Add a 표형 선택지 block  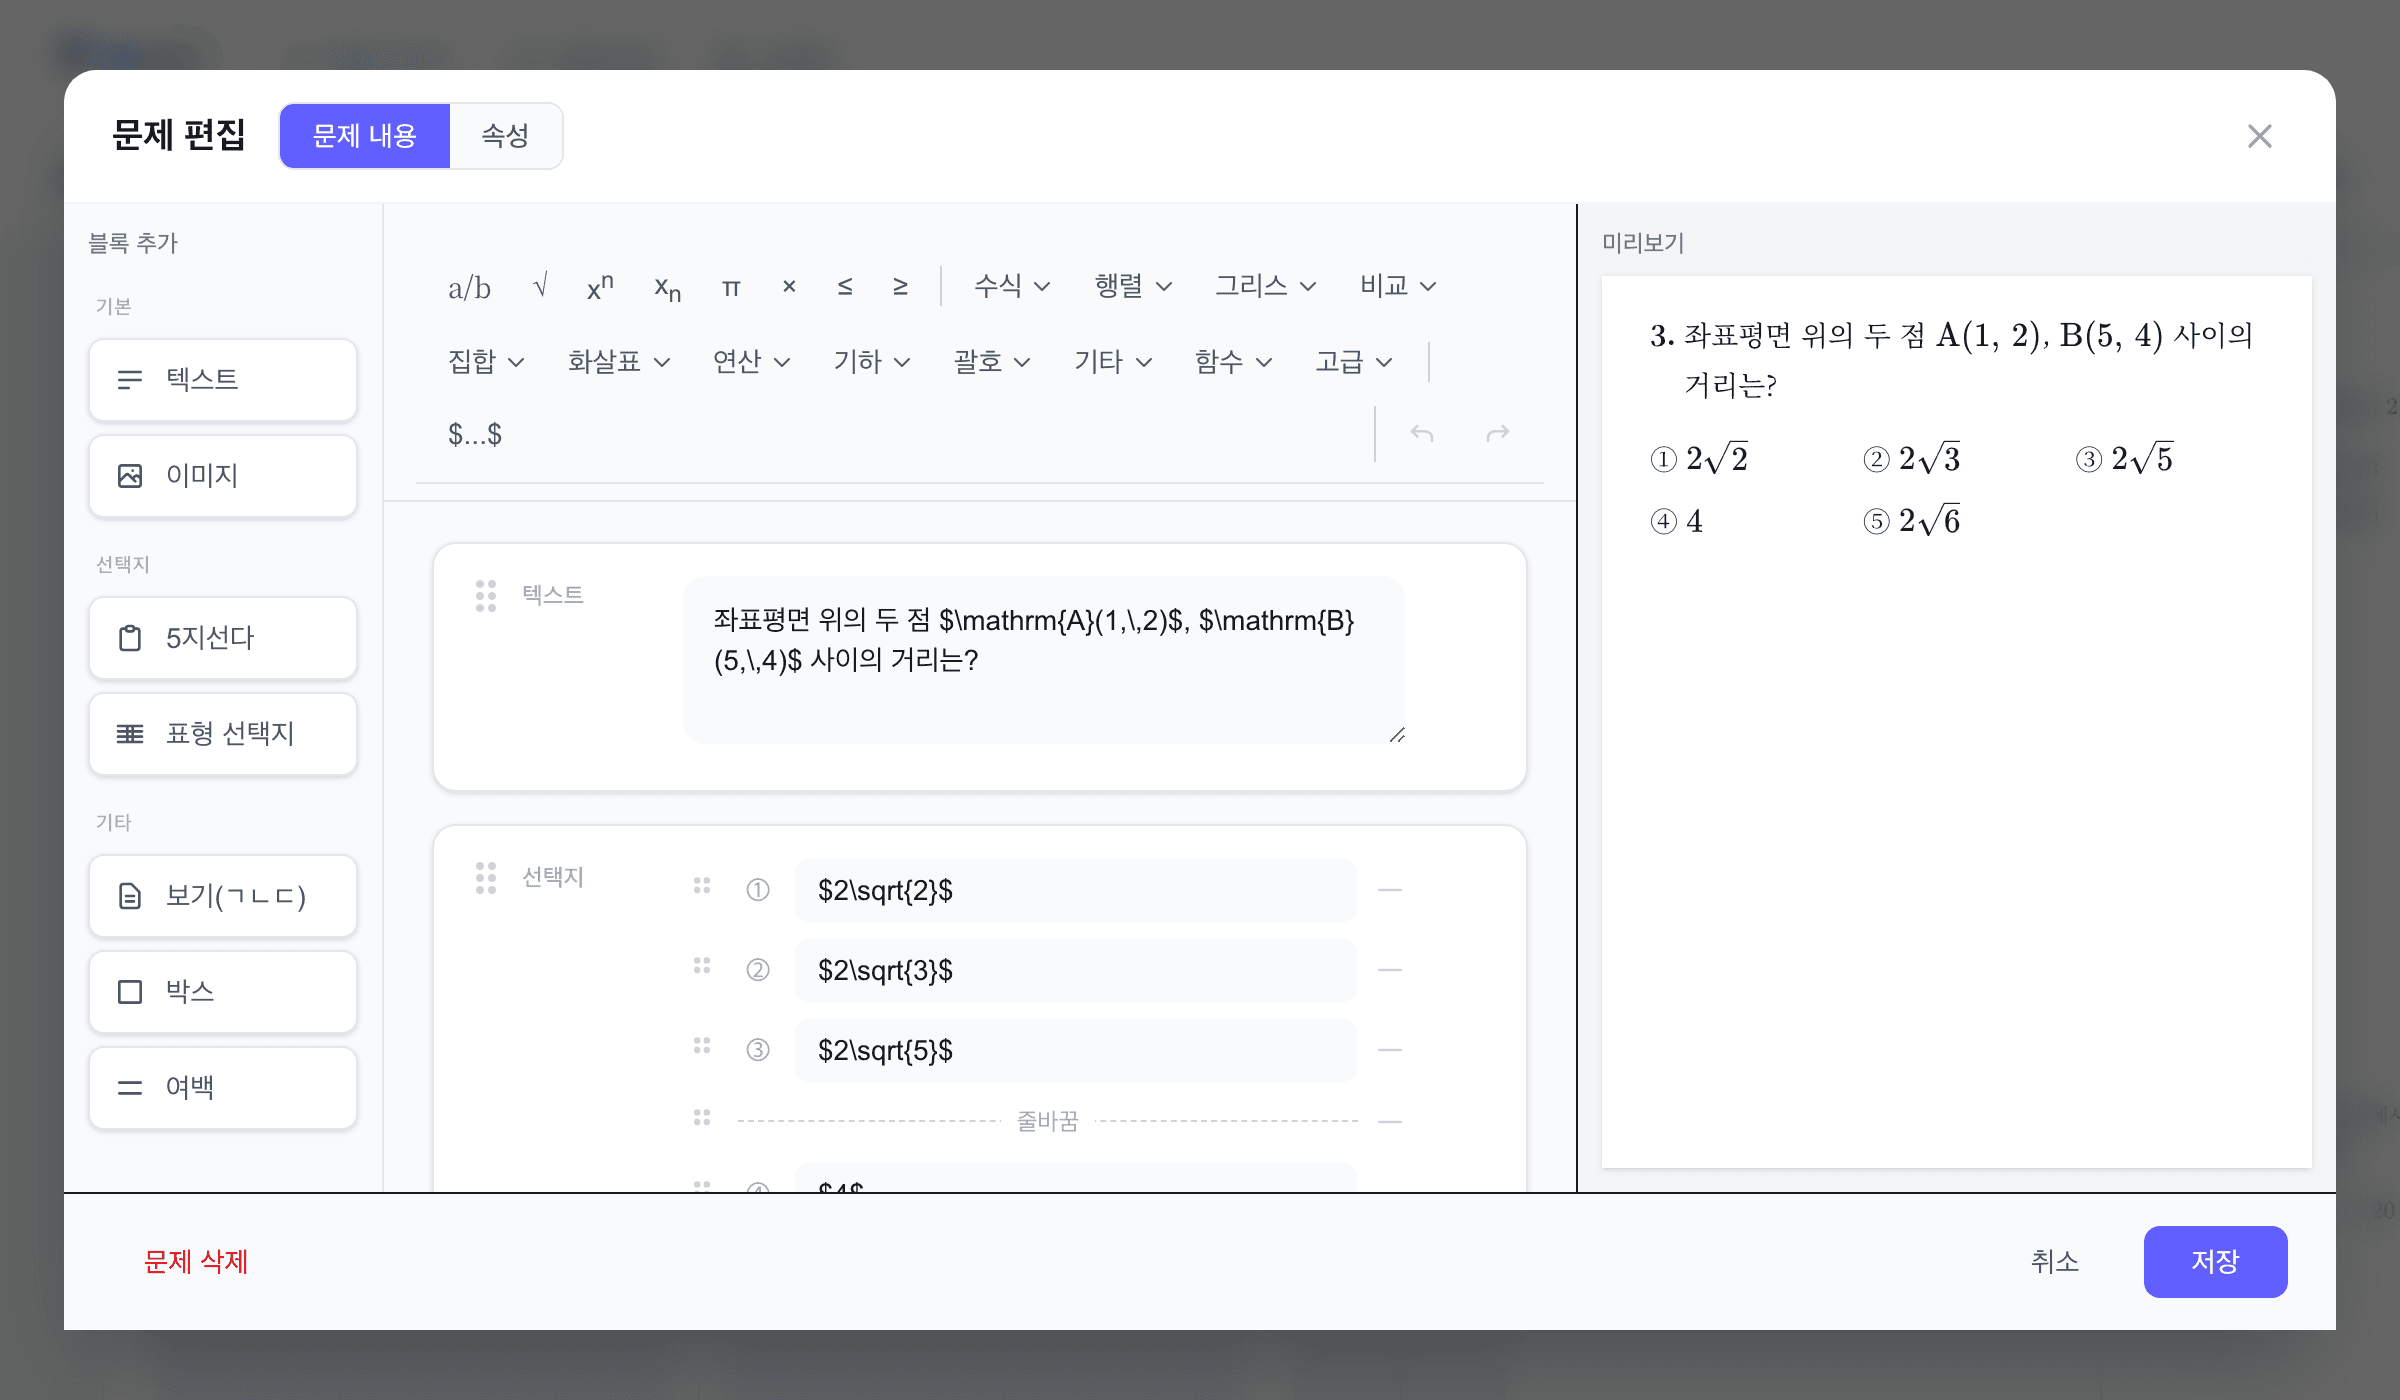click(223, 734)
